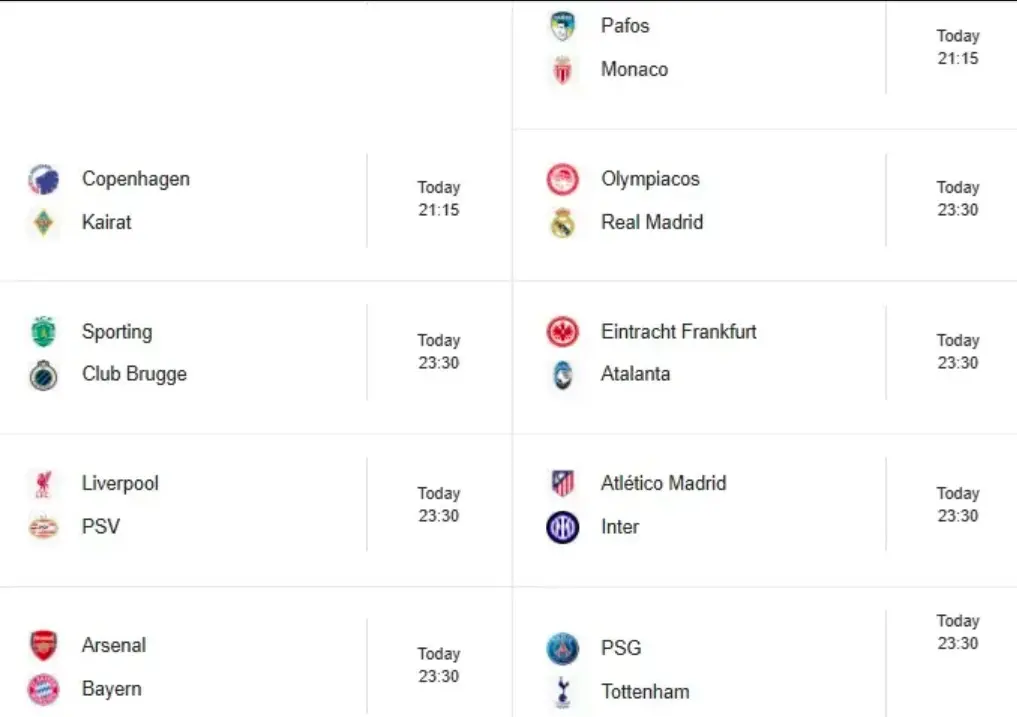
Task: Click the Inter Milan crest
Action: click(x=563, y=527)
